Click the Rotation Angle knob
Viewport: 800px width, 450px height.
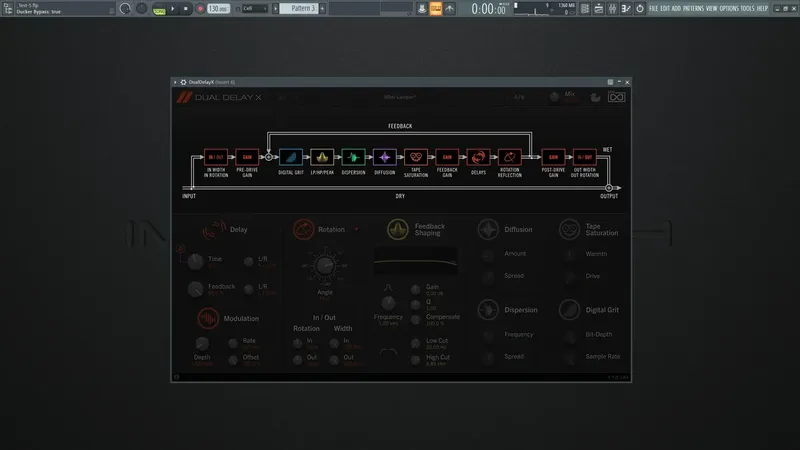click(x=324, y=265)
